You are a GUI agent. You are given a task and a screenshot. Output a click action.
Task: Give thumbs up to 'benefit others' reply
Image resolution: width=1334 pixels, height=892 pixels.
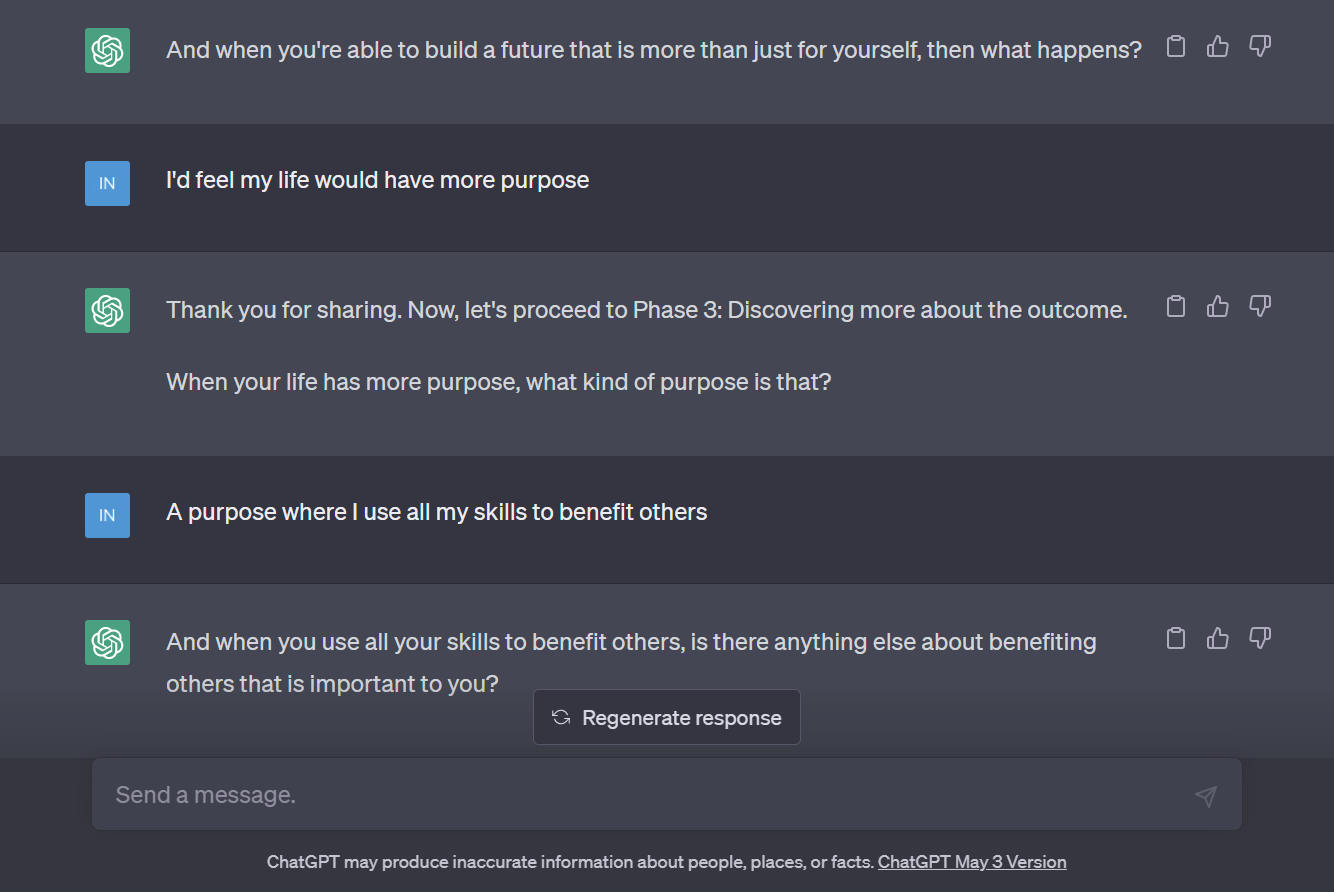(1218, 638)
